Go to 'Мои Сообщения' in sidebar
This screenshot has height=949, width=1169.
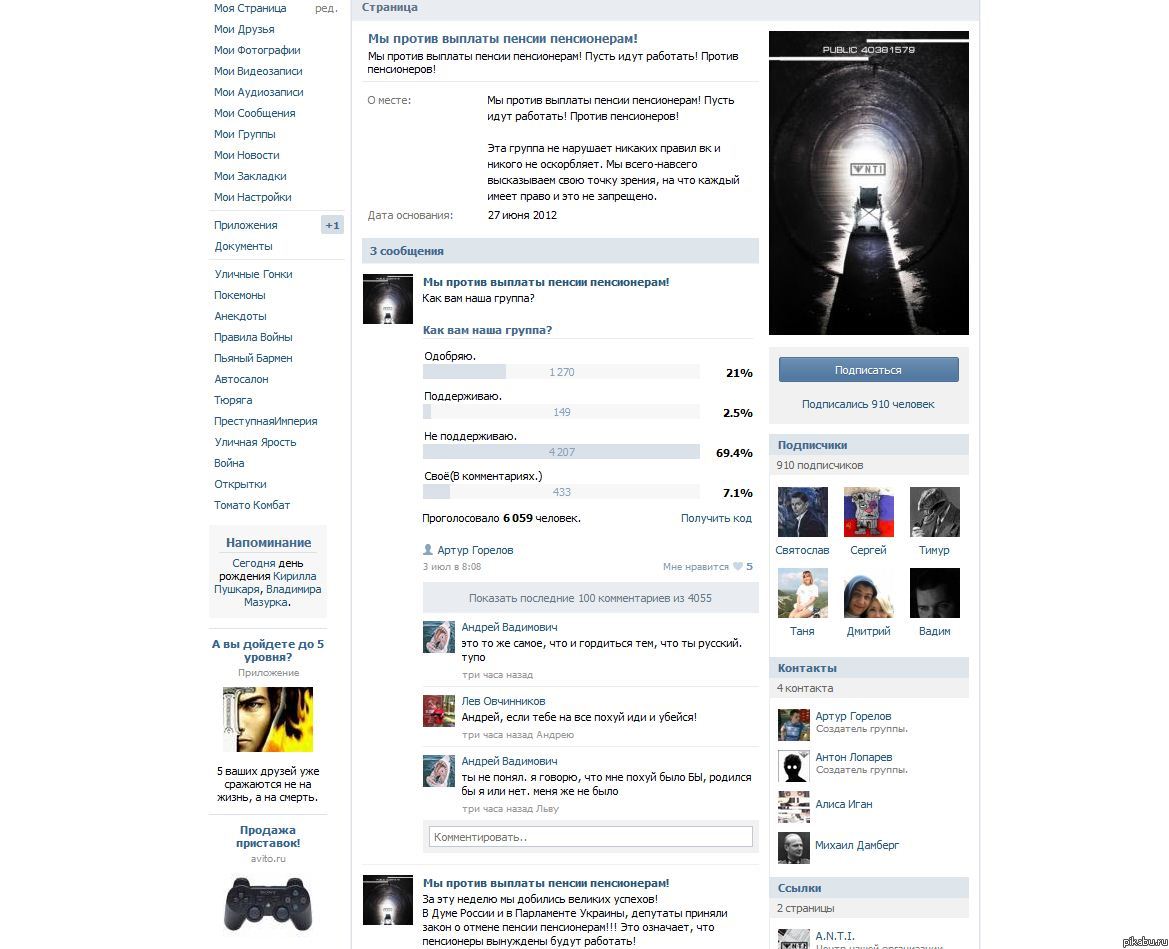click(254, 113)
